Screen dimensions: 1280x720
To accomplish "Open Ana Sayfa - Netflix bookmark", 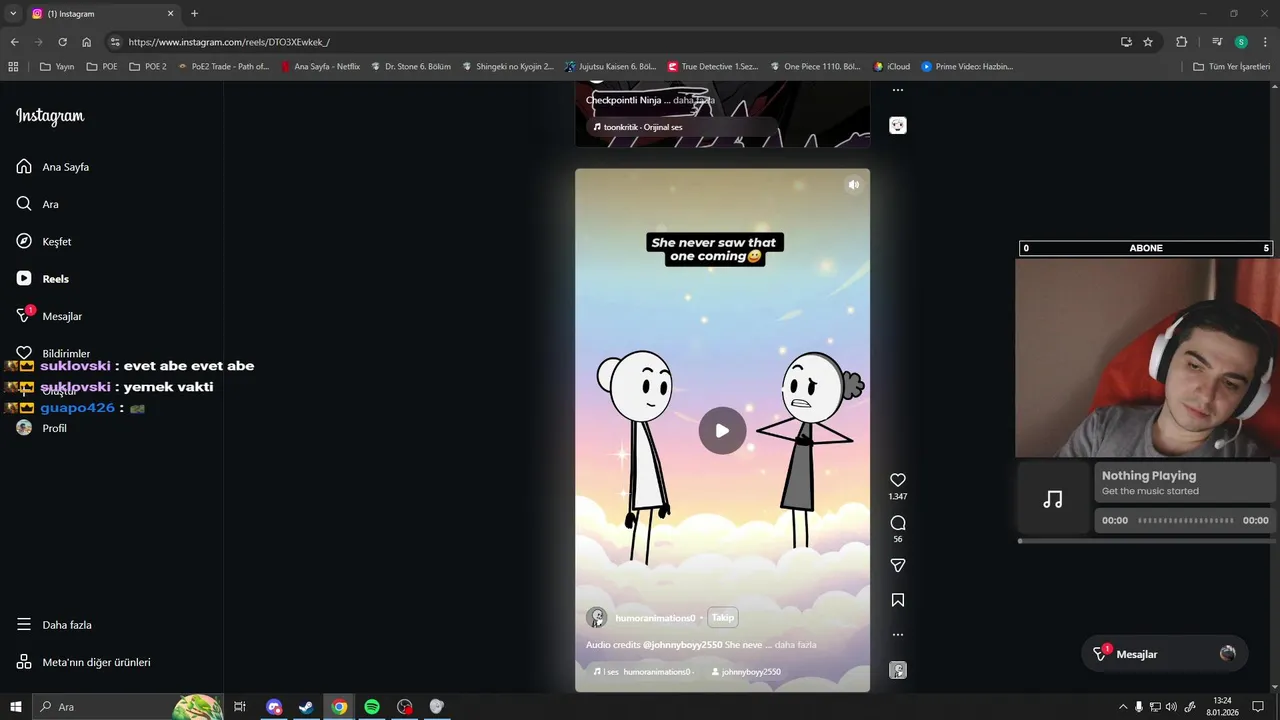I will [320, 67].
